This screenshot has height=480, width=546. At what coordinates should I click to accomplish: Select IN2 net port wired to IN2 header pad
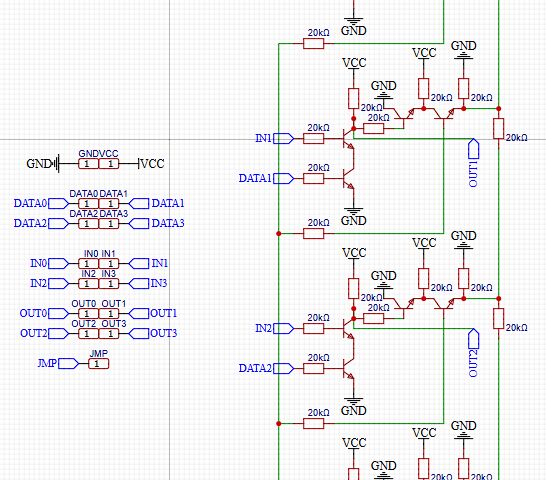(58, 284)
